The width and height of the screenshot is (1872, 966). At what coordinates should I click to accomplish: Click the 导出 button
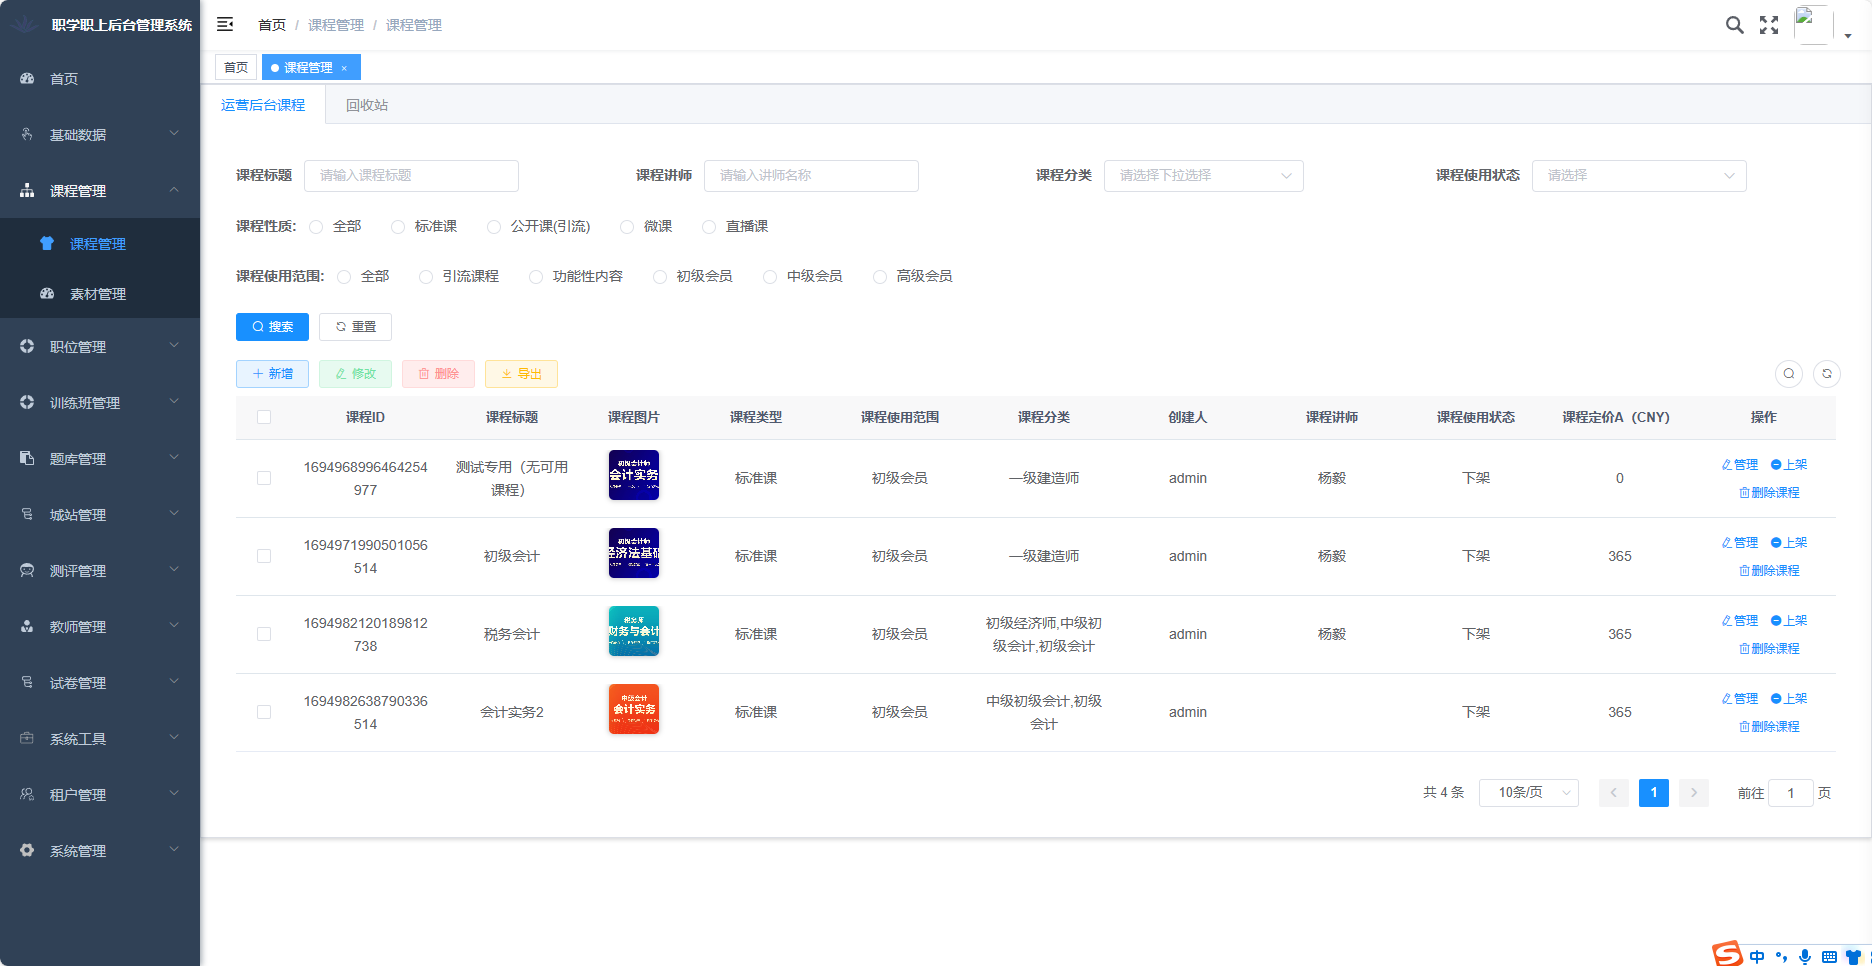[x=521, y=374]
